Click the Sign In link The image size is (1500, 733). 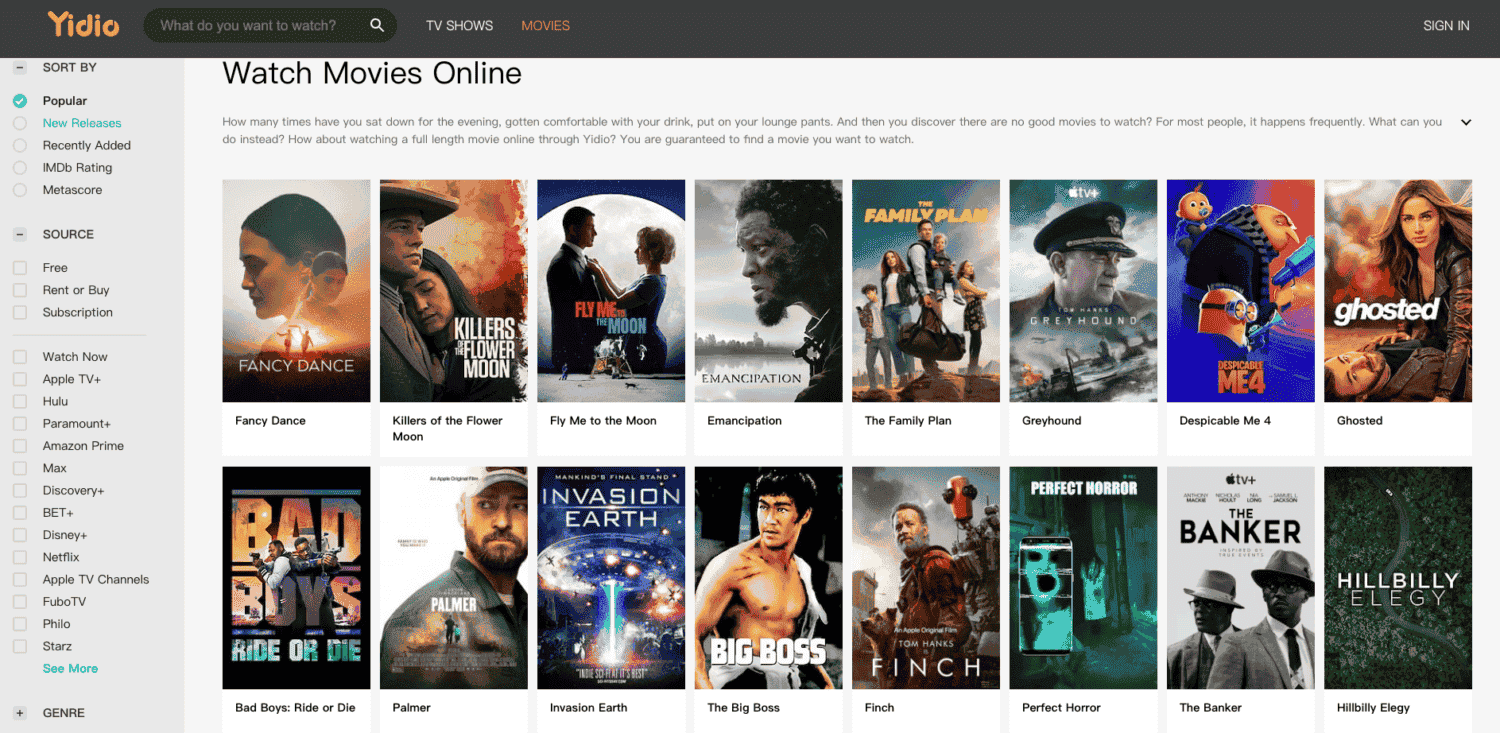[1446, 26]
